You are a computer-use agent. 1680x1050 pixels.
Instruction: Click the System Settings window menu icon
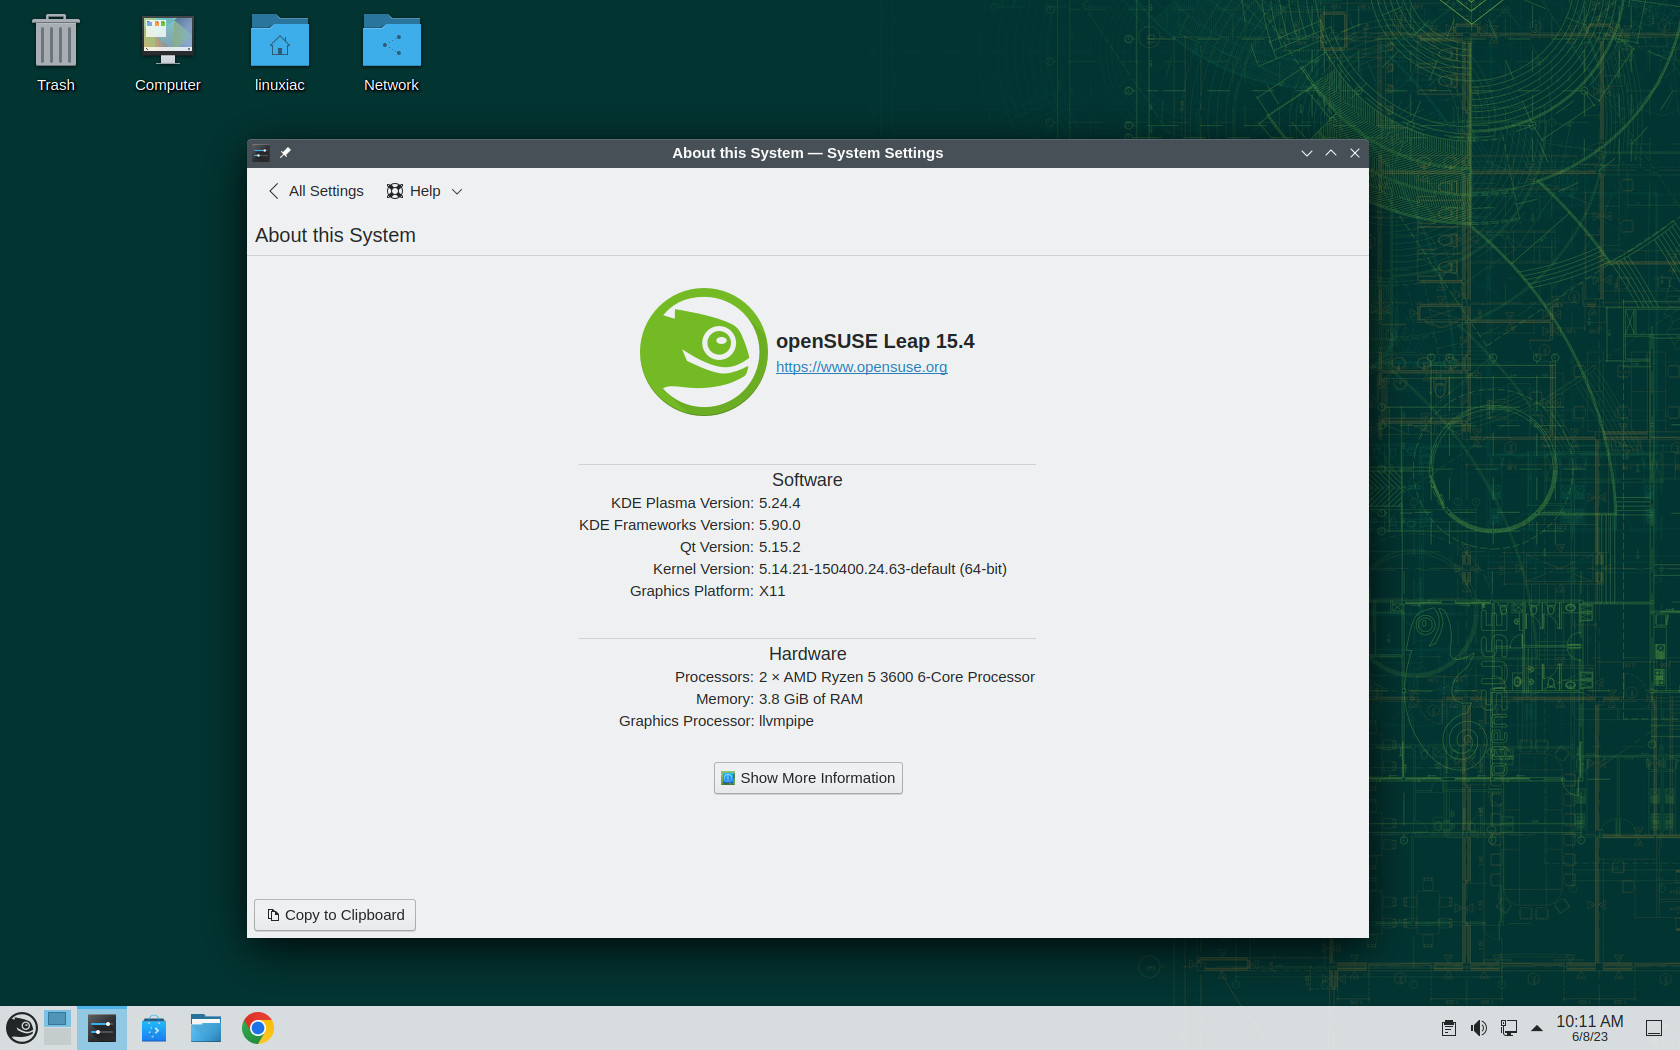261,153
